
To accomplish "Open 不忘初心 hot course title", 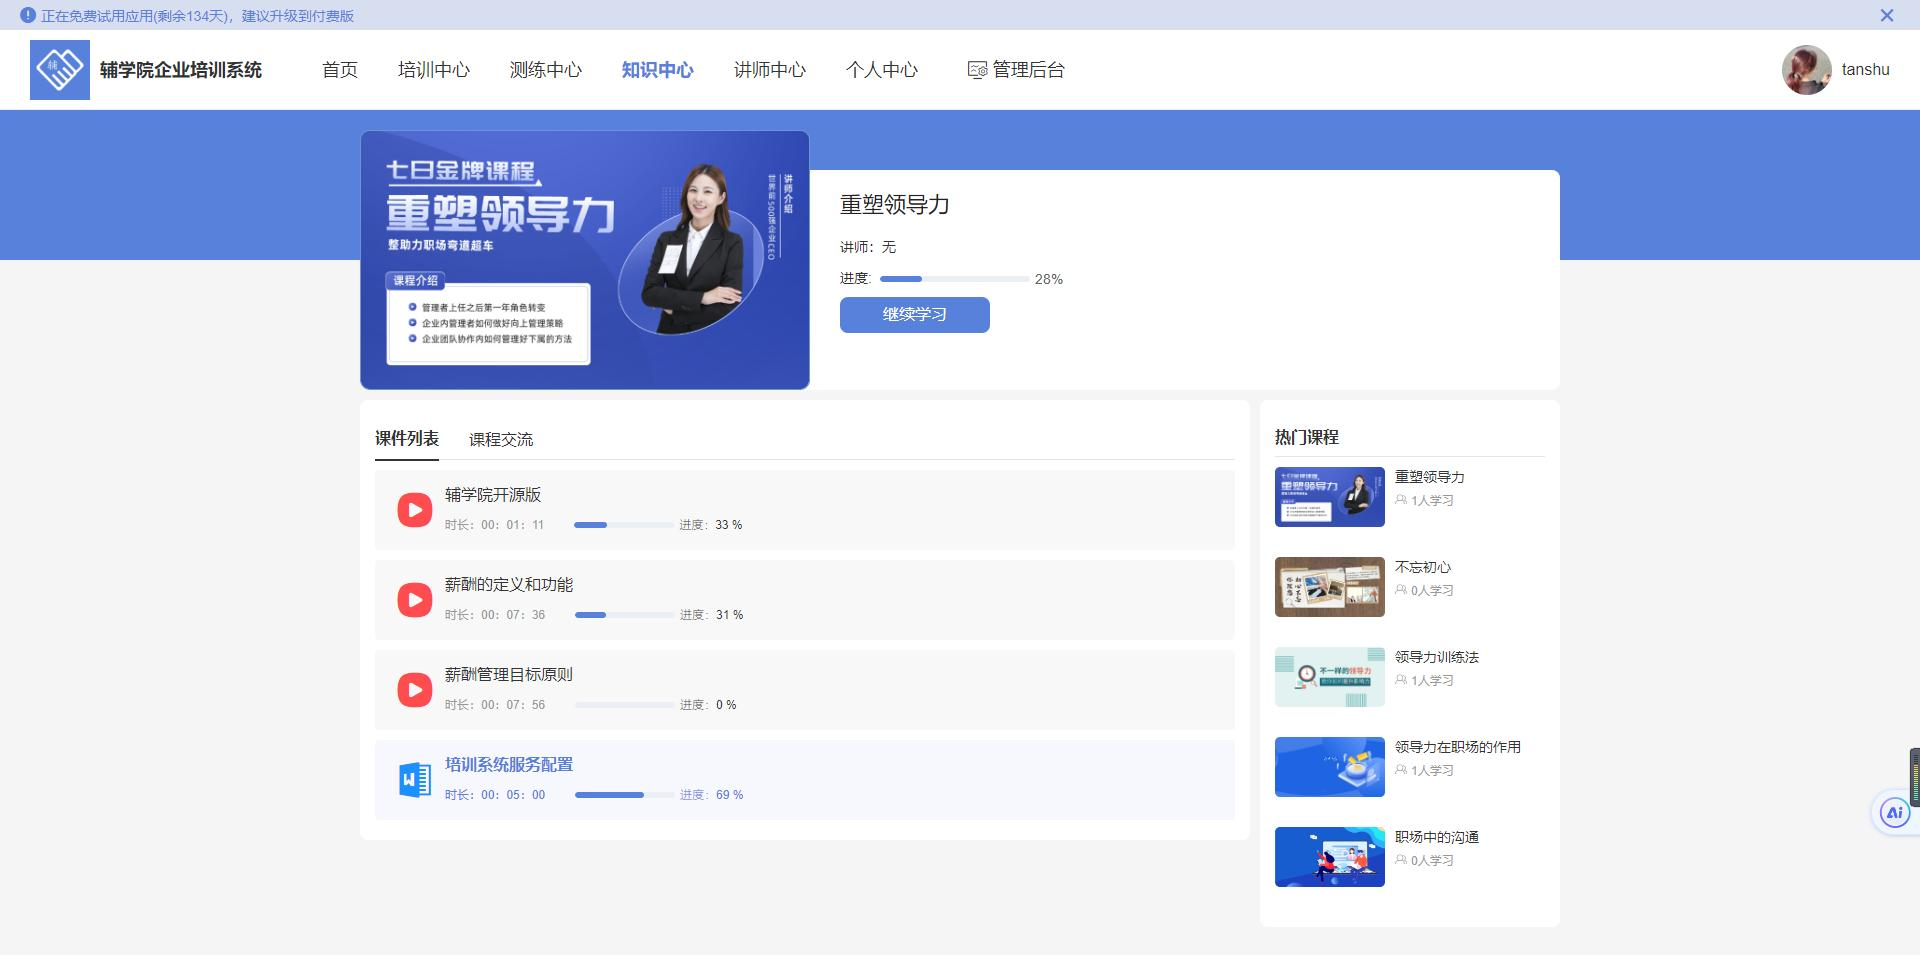I will (1423, 567).
